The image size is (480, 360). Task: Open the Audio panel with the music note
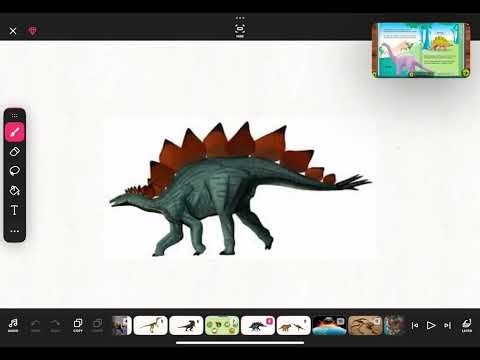pos(13,325)
